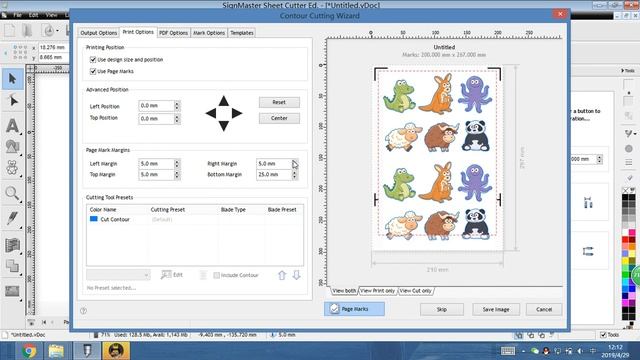Select the arrow Selection tool in left toolbar

coord(12,79)
